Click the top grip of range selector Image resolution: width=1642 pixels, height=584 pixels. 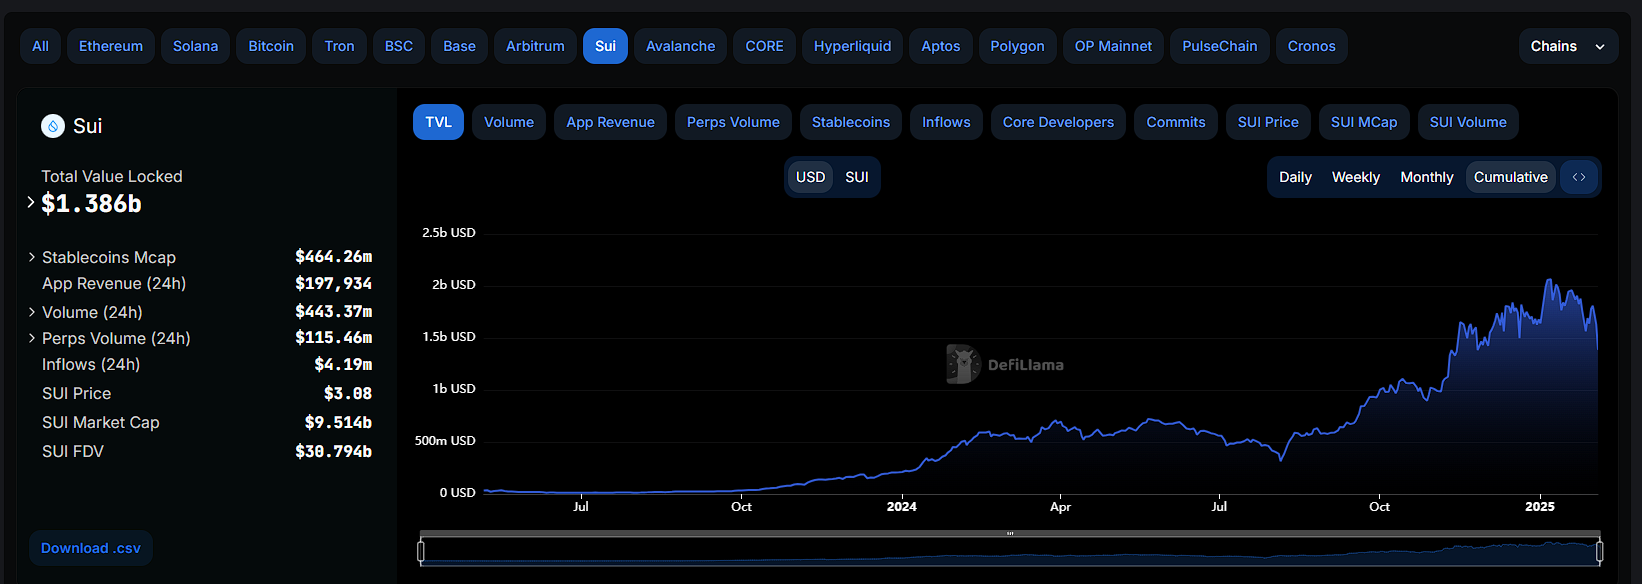pos(1010,534)
